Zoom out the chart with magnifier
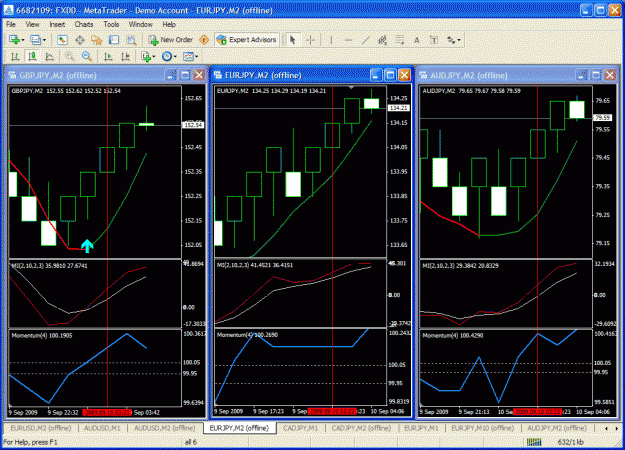Viewport: 625px width, 450px height. pos(87,57)
